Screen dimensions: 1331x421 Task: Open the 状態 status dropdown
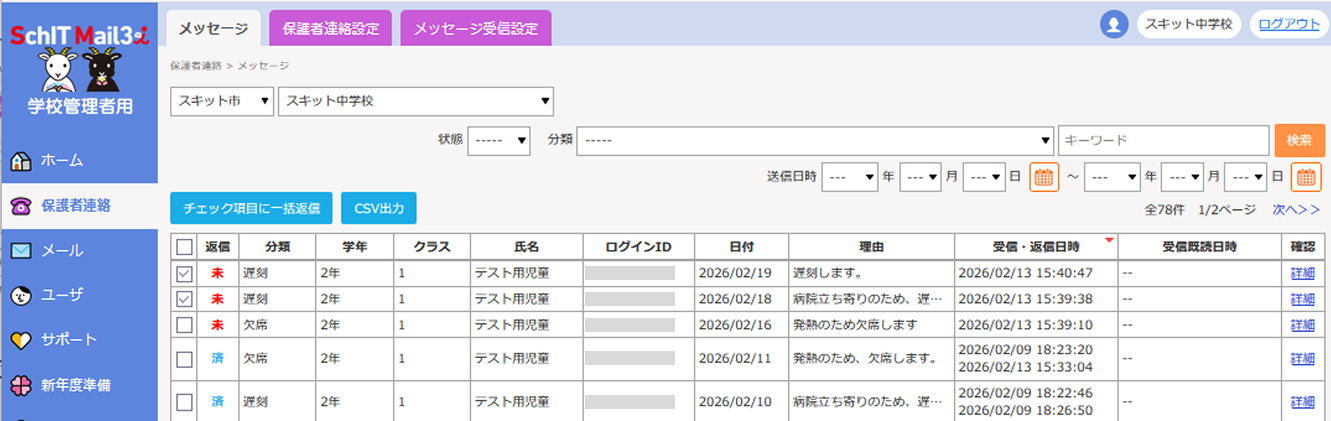click(499, 141)
